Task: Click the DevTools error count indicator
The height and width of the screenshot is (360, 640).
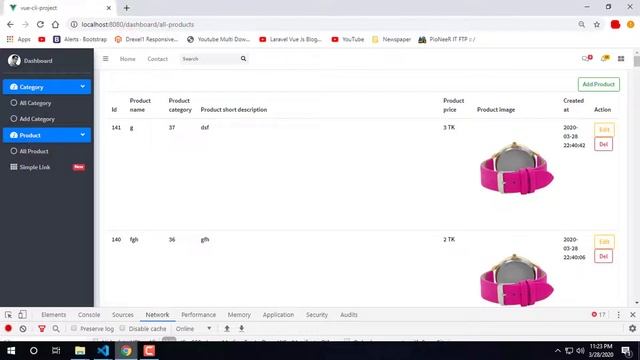Action: coord(598,315)
